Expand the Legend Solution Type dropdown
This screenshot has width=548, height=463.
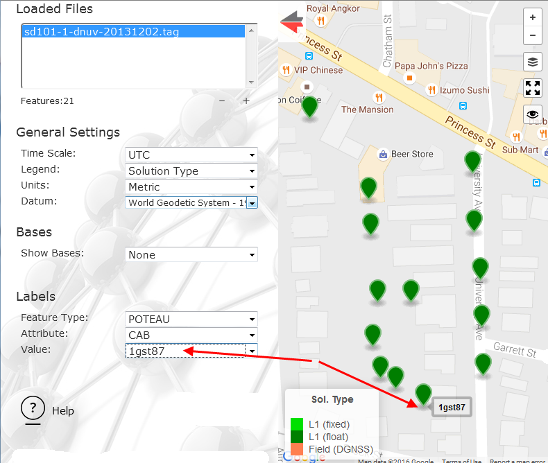point(191,171)
